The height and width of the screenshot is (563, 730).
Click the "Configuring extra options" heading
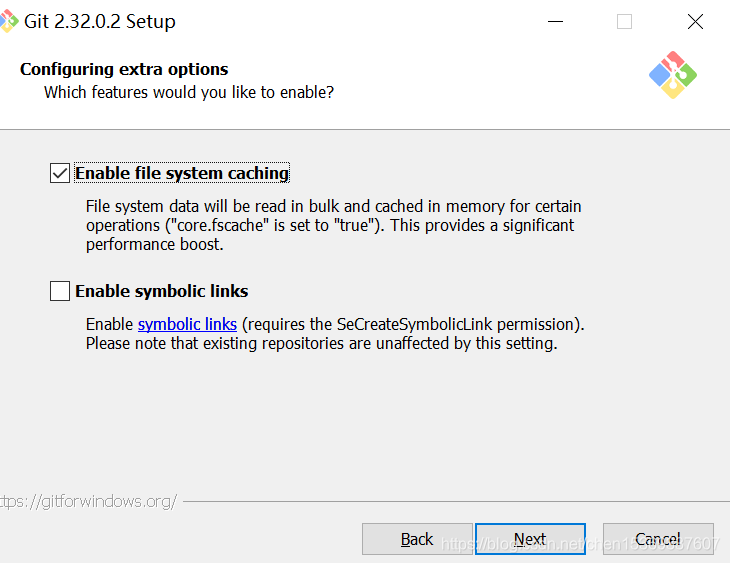[x=124, y=69]
